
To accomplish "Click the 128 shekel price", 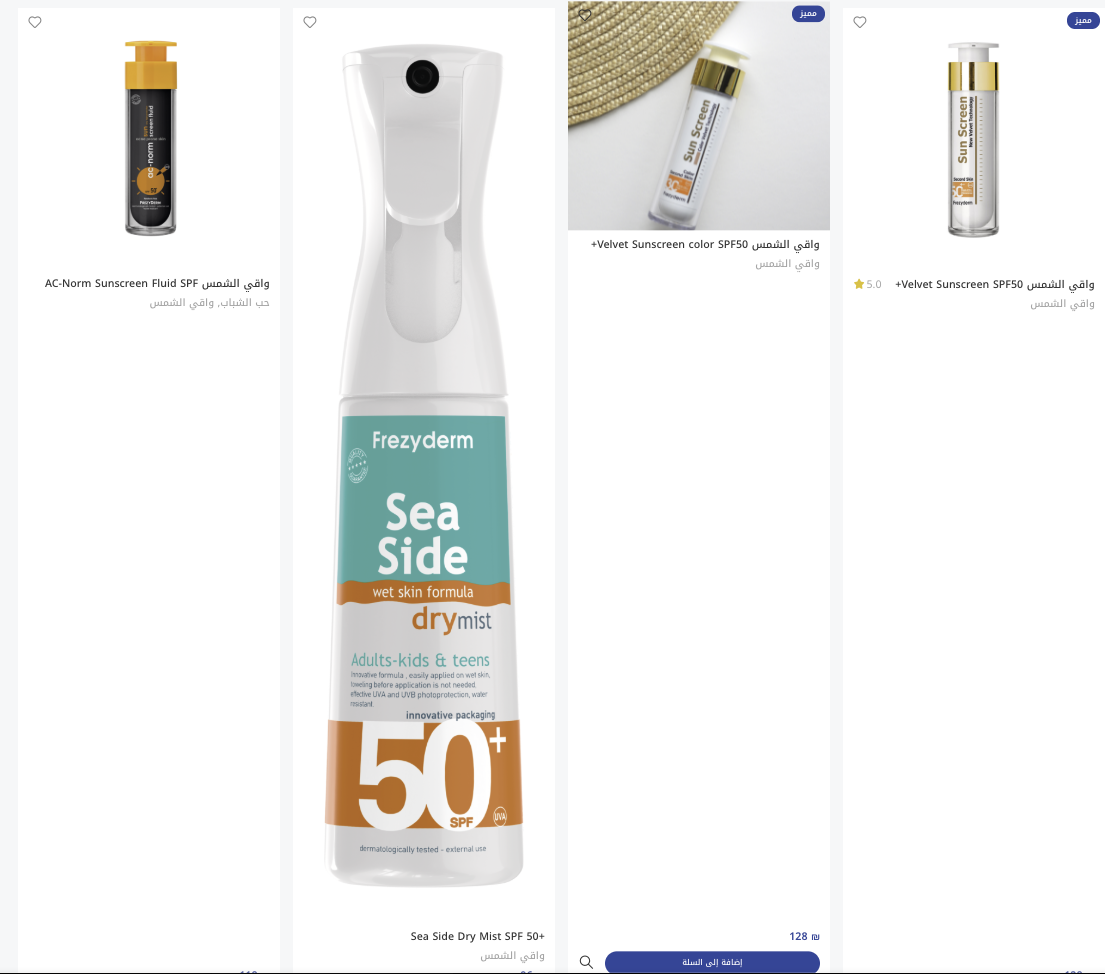I will (804, 936).
